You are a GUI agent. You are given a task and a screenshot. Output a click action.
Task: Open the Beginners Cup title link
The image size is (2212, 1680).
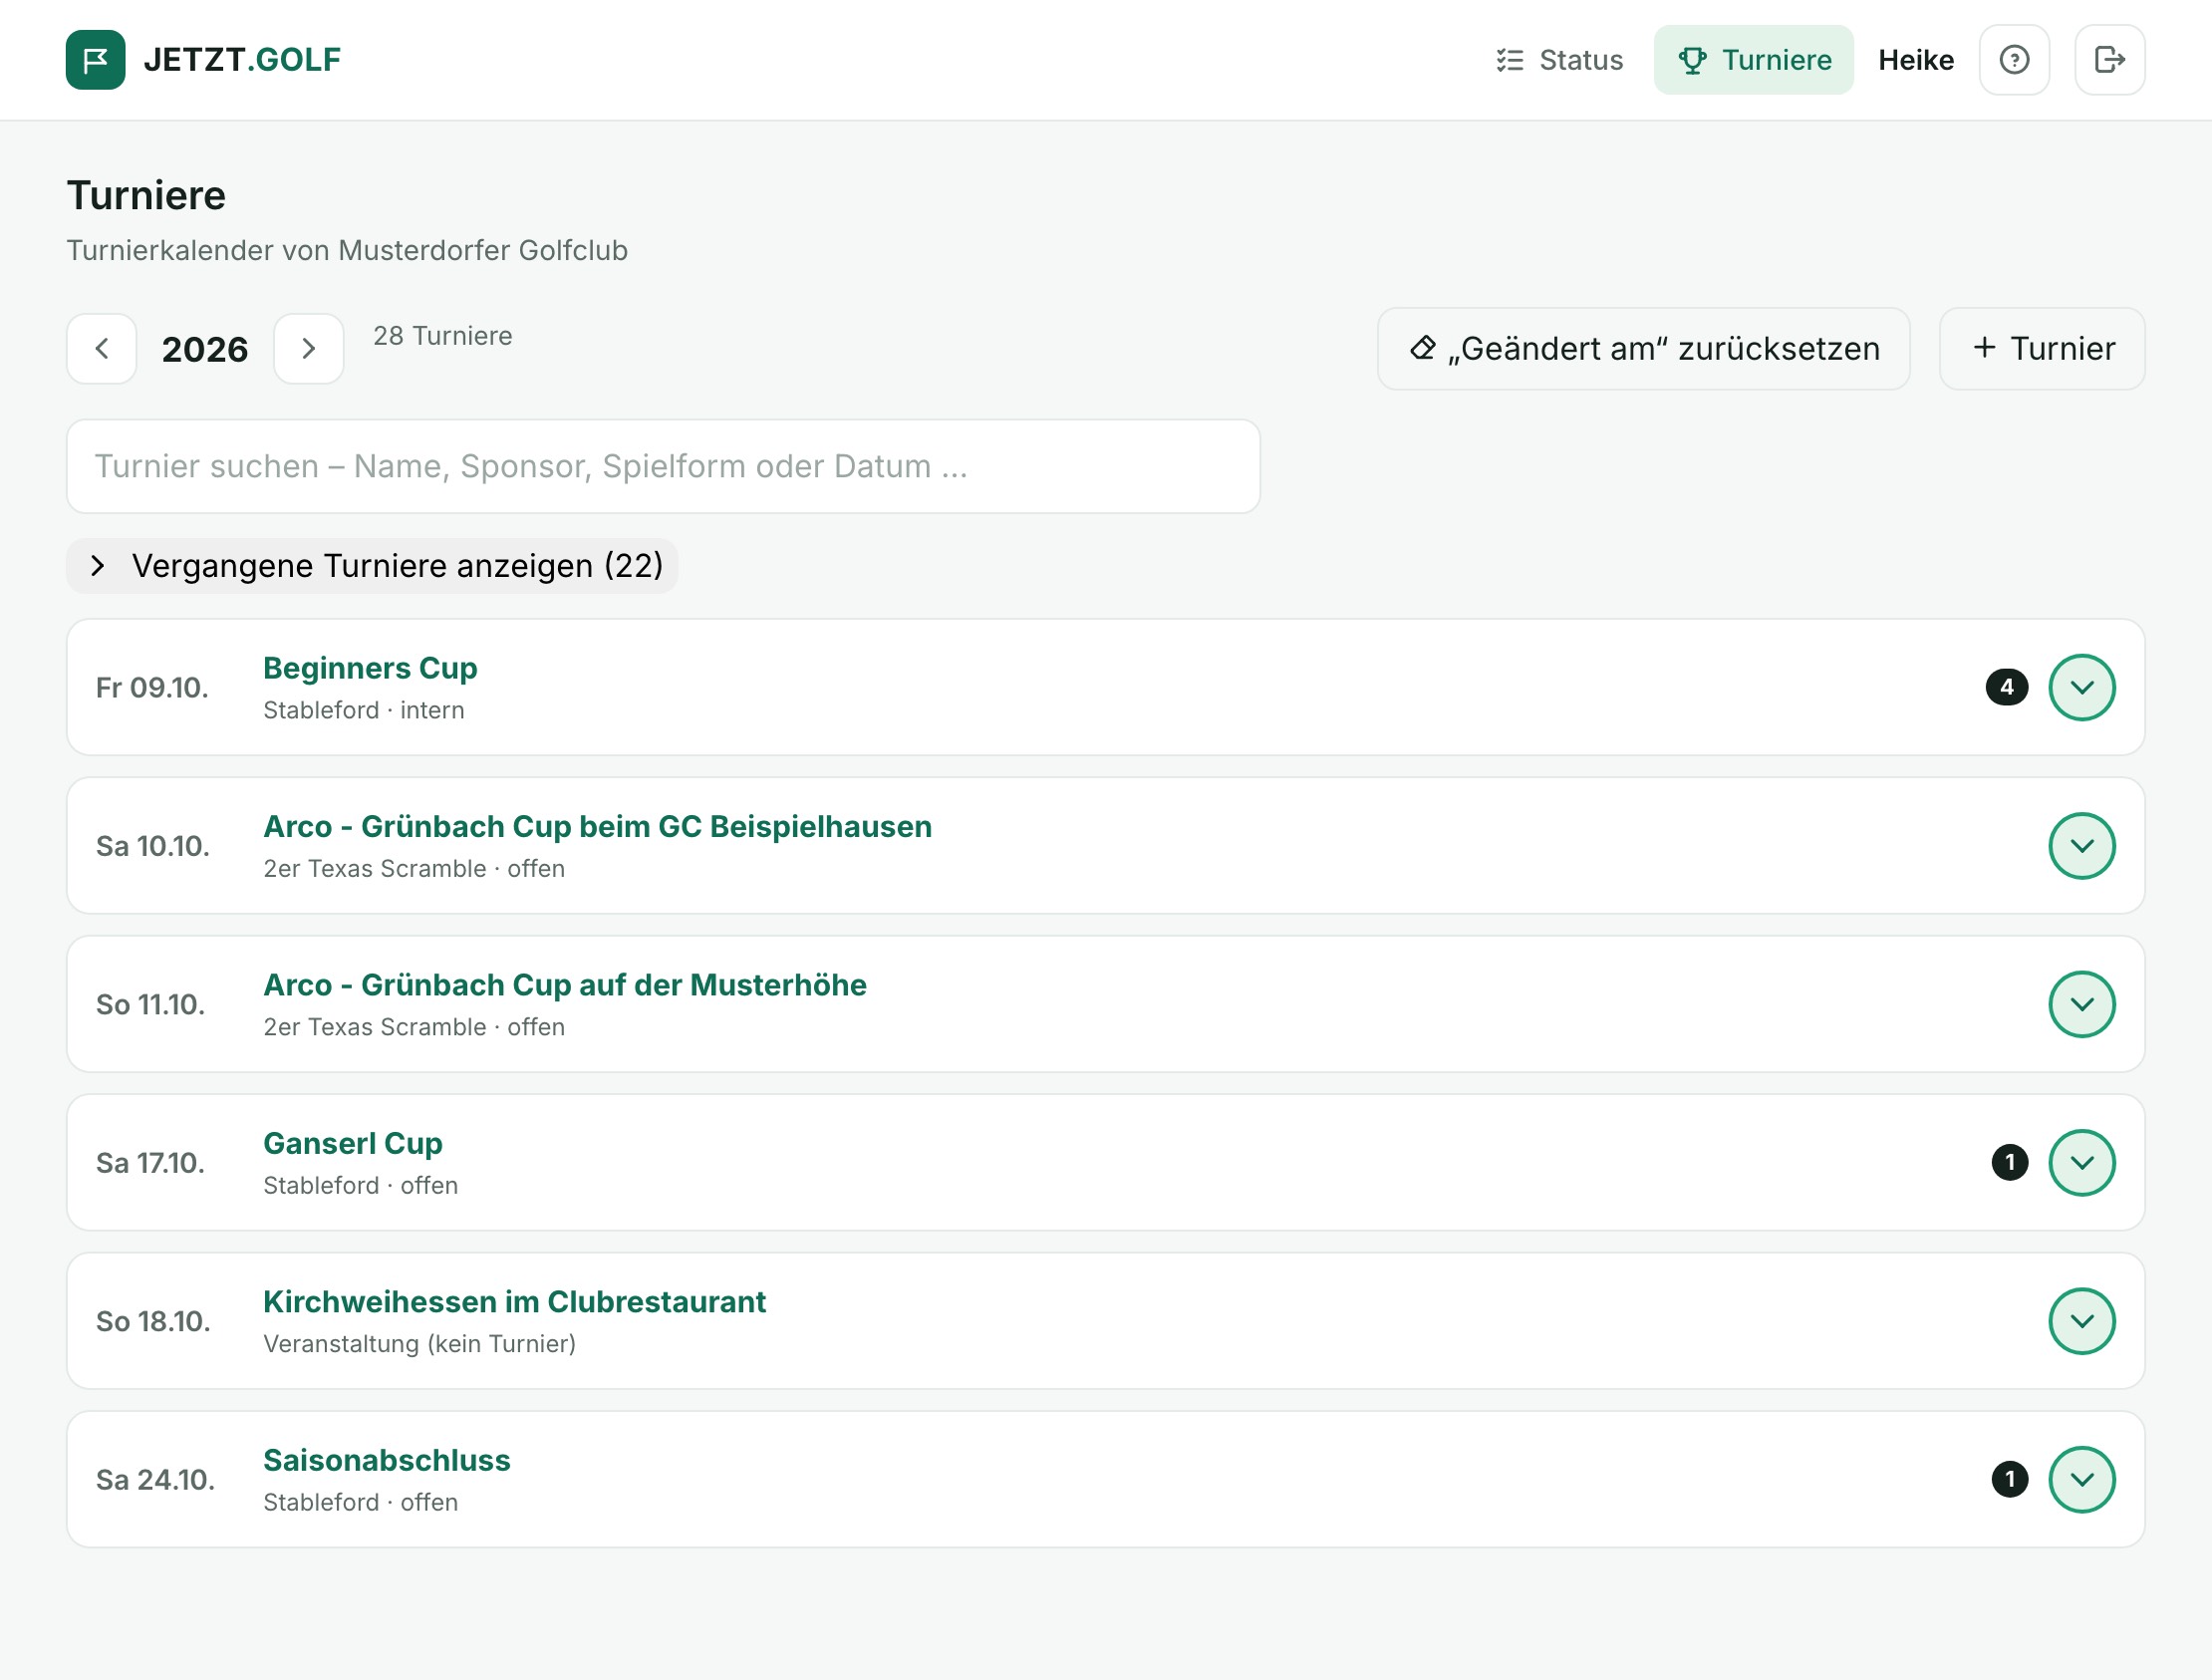click(x=370, y=668)
